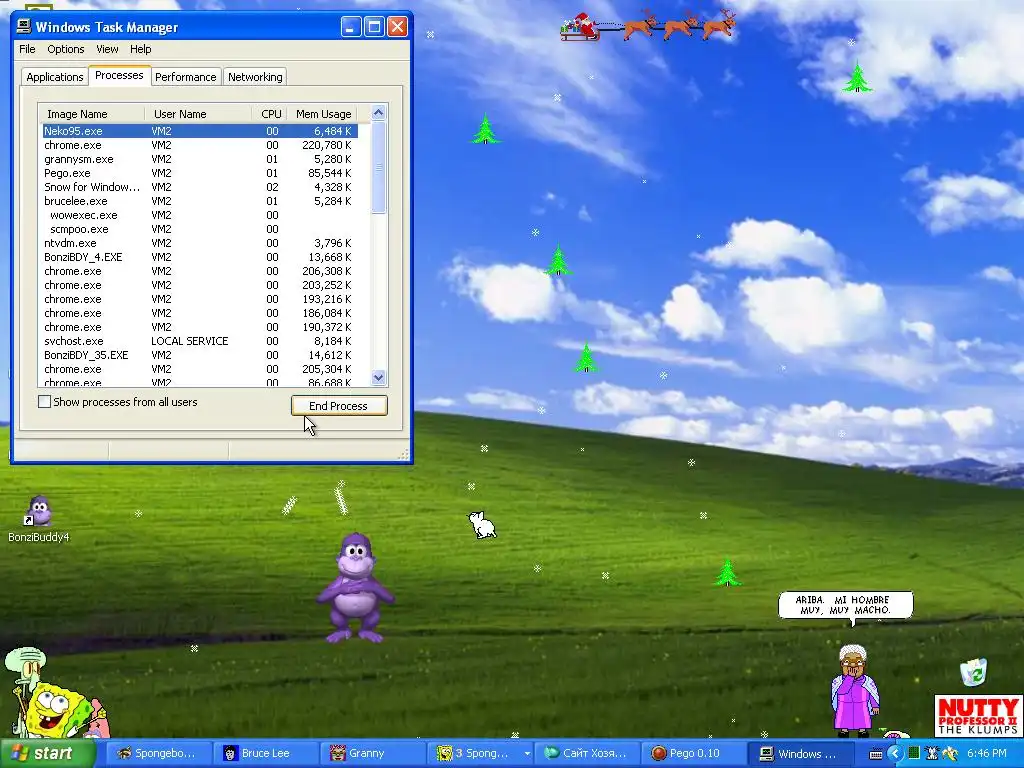Expand hidden system tray icons chevron
The height and width of the screenshot is (768, 1024).
pyautogui.click(x=895, y=754)
